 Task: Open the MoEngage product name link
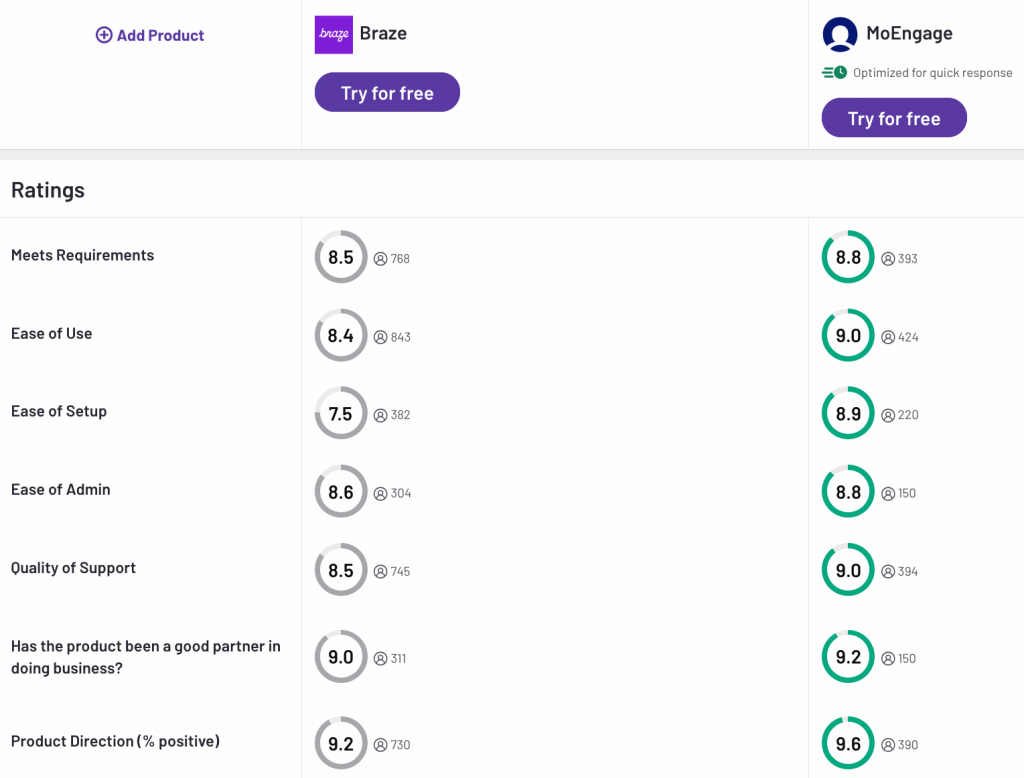pos(909,33)
